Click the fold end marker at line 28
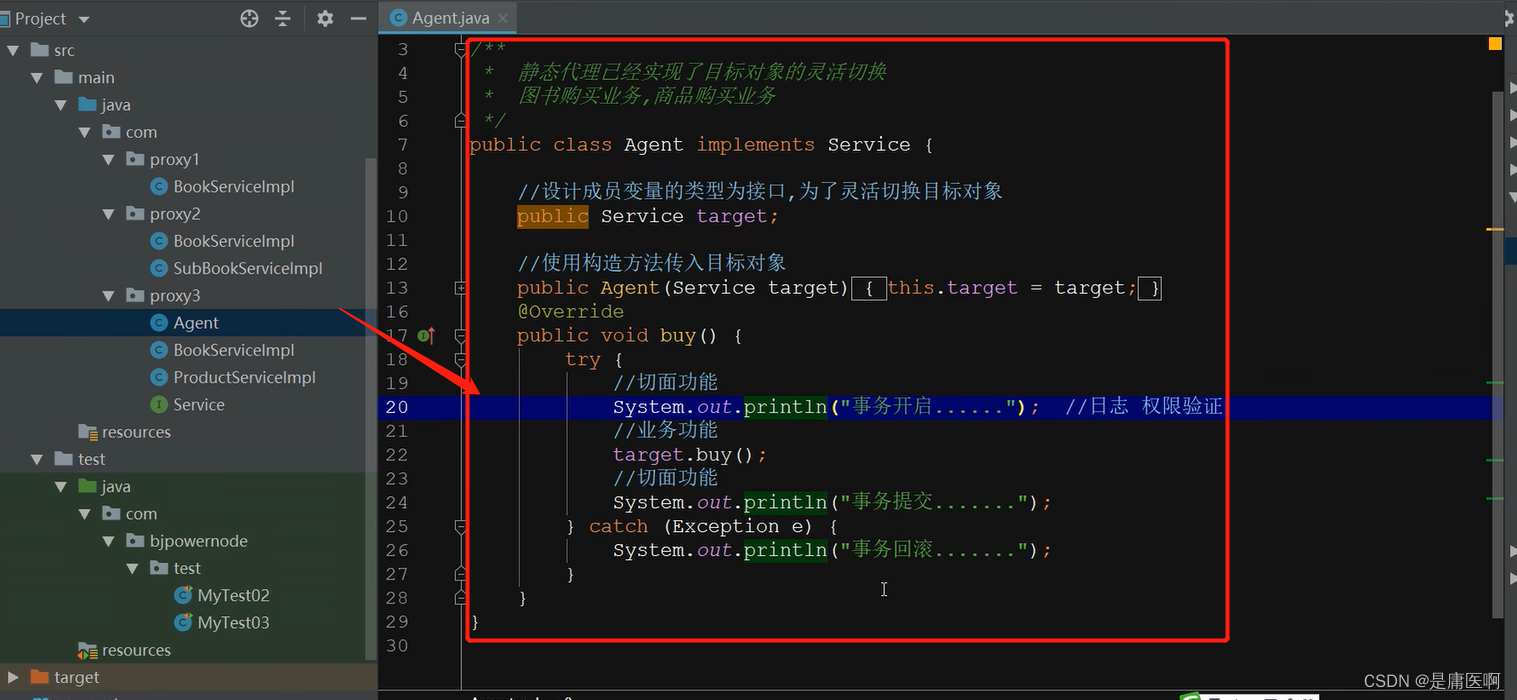Viewport: 1517px width, 700px height. point(461,598)
